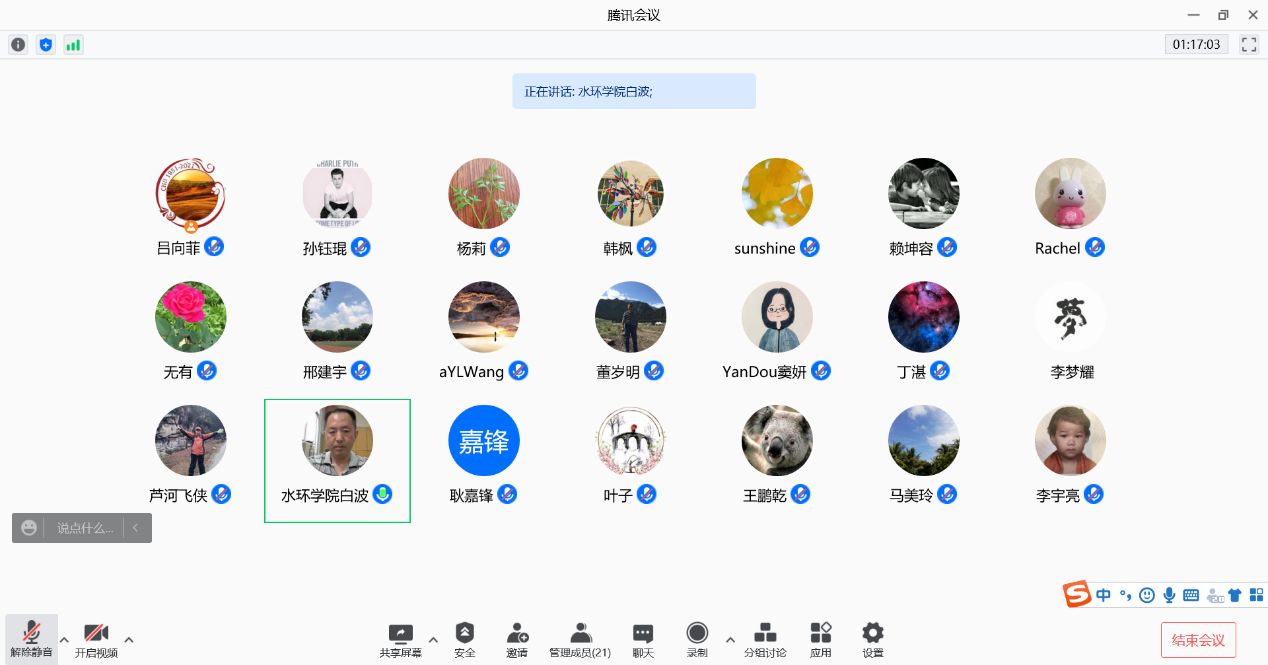Image resolution: width=1268 pixels, height=665 pixels.
Task: Open the Chat (聊天) panel
Action: (x=643, y=639)
